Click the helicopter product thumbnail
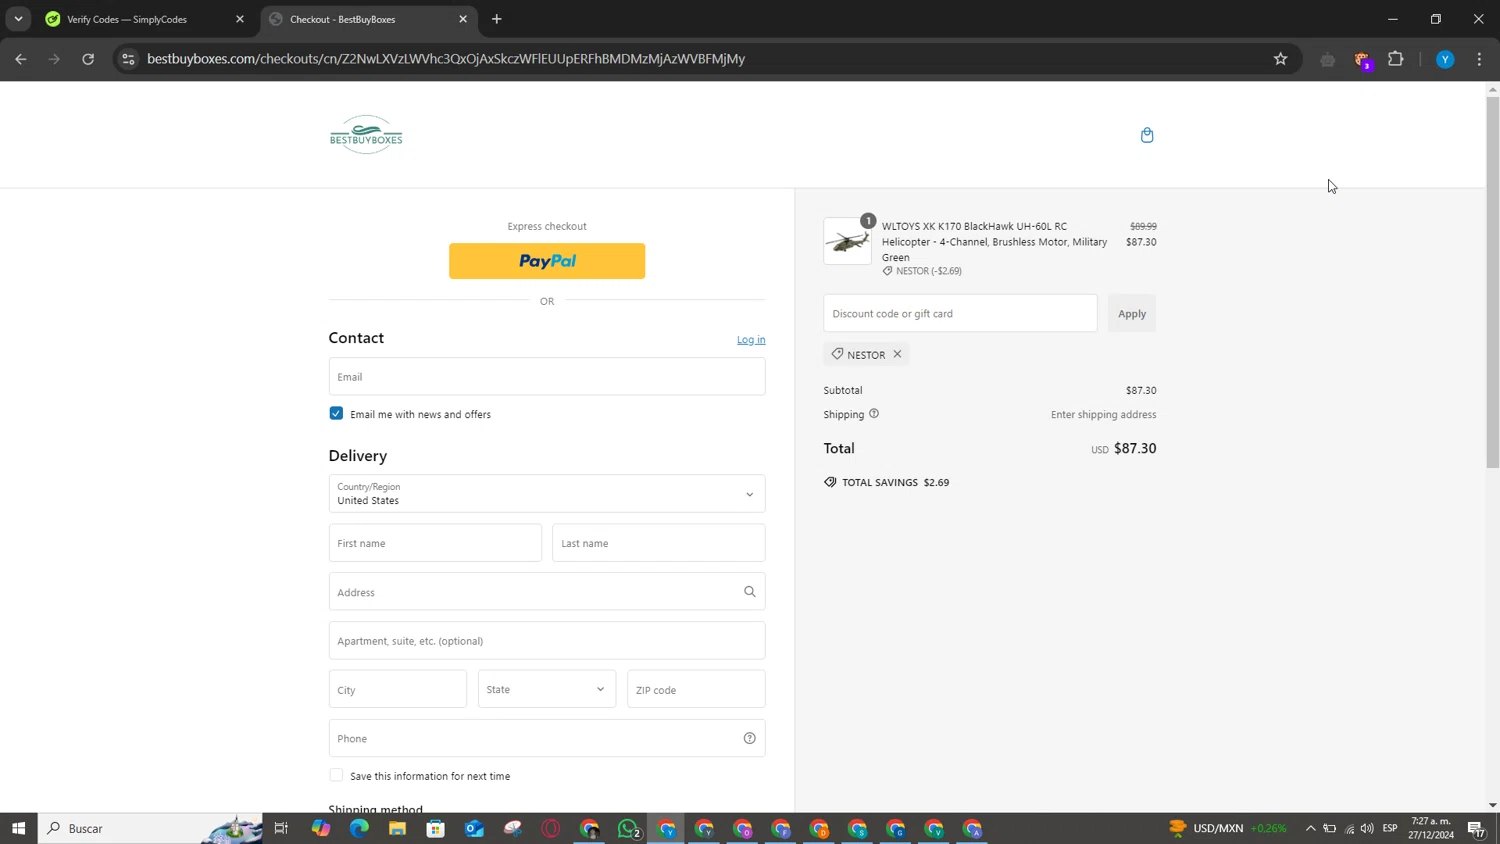Viewport: 1500px width, 844px height. click(847, 241)
